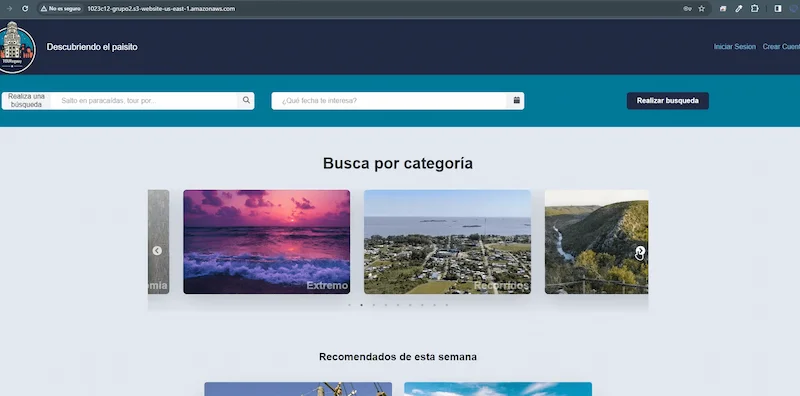
Task: Click the address bar URL
Action: [161, 9]
